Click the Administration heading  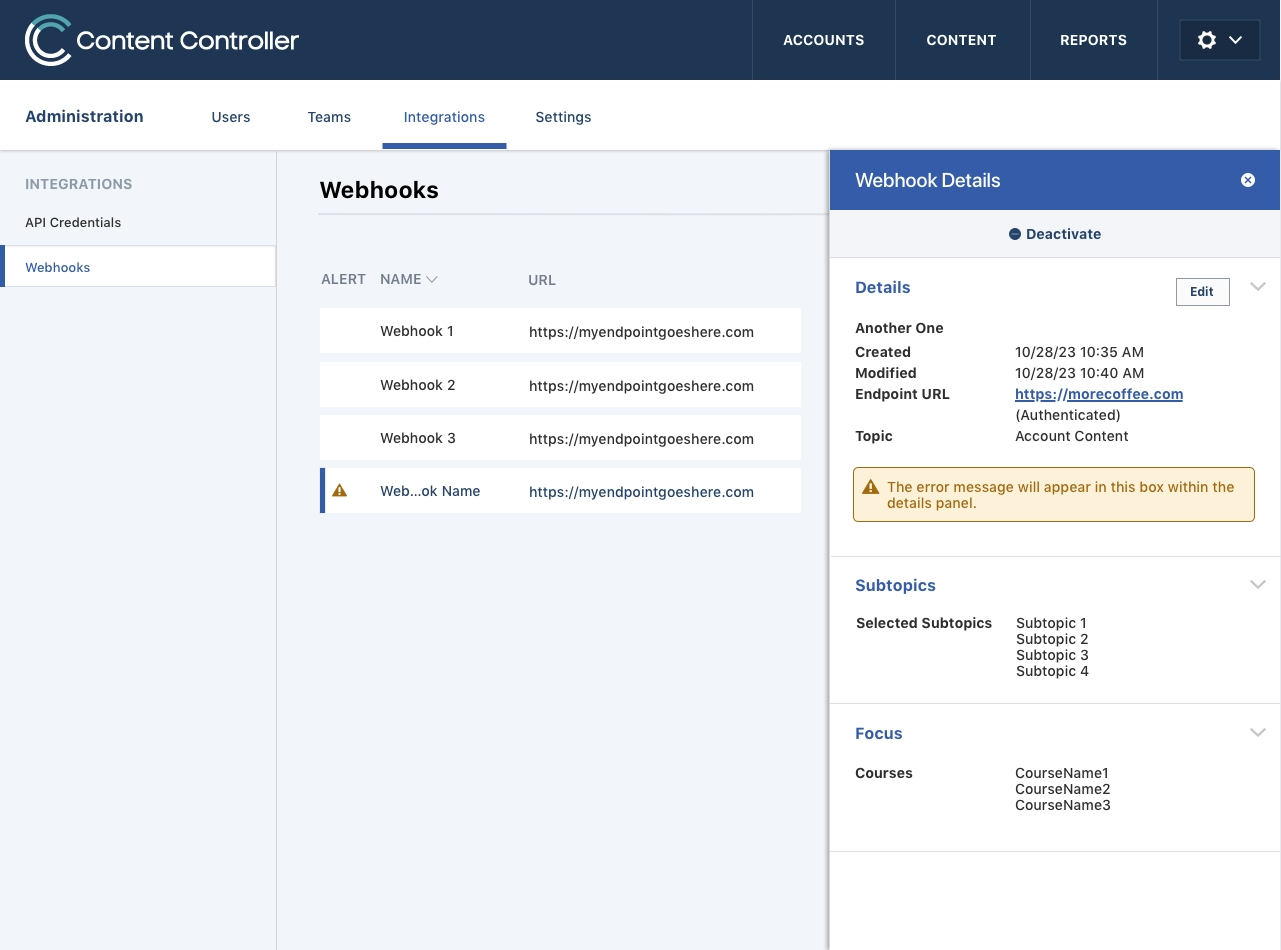84,116
